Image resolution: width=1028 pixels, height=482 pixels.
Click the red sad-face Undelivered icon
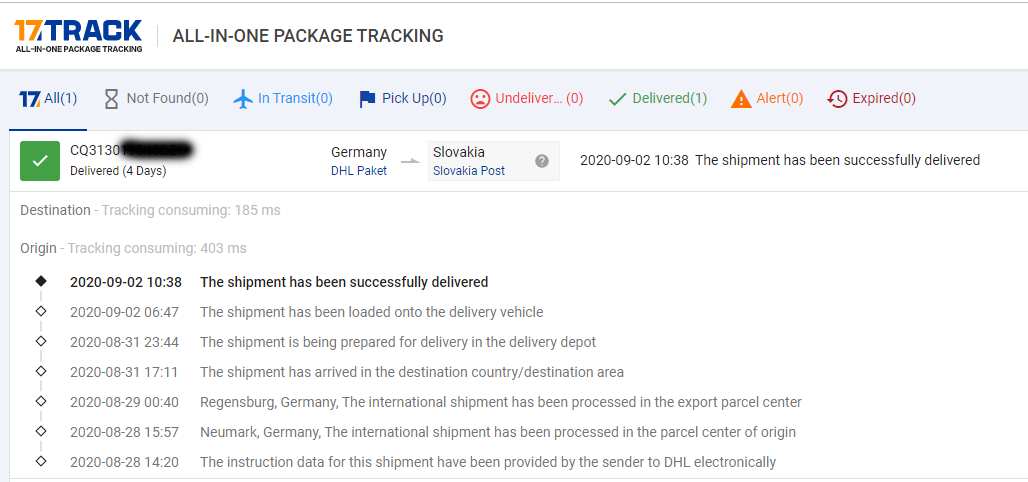coord(480,98)
